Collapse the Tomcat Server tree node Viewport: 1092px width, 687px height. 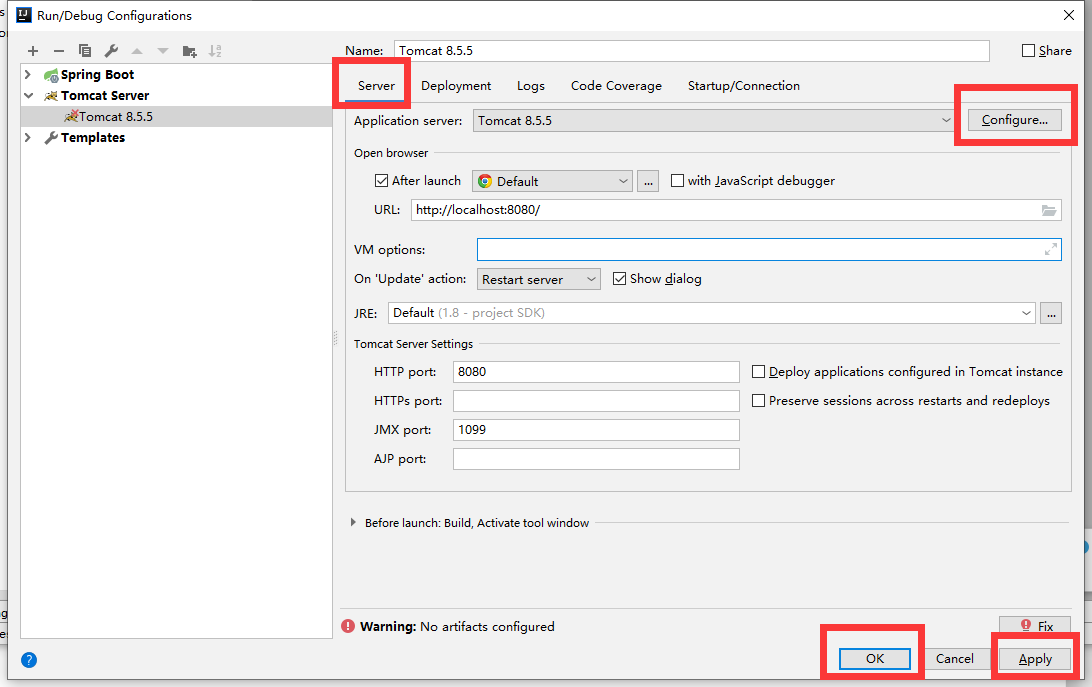click(29, 95)
